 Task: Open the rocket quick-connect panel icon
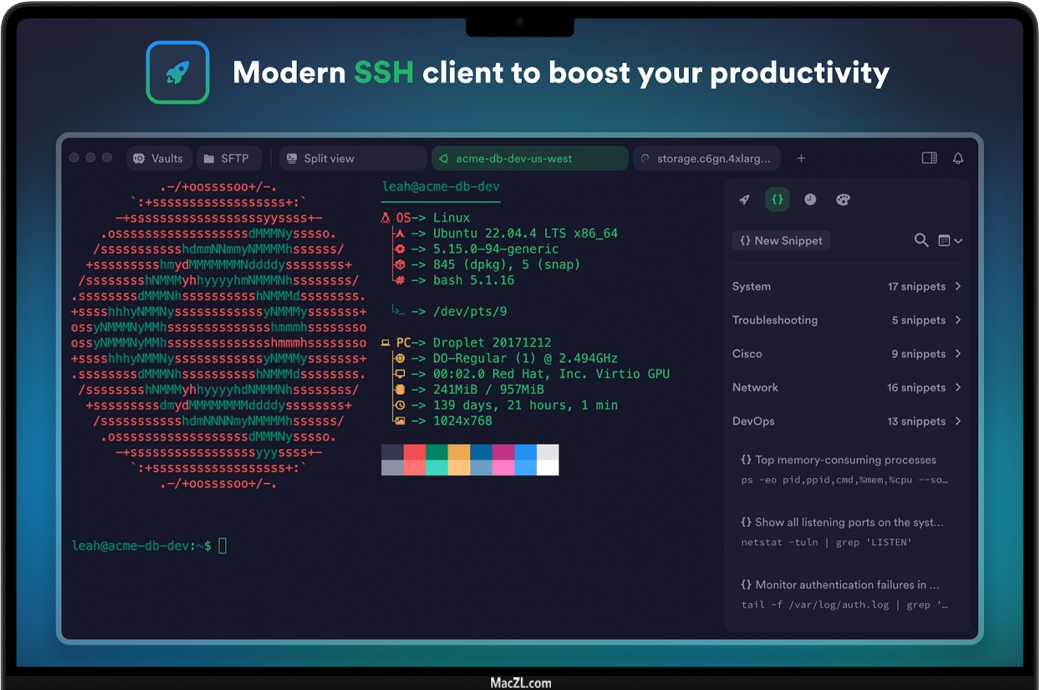point(744,199)
